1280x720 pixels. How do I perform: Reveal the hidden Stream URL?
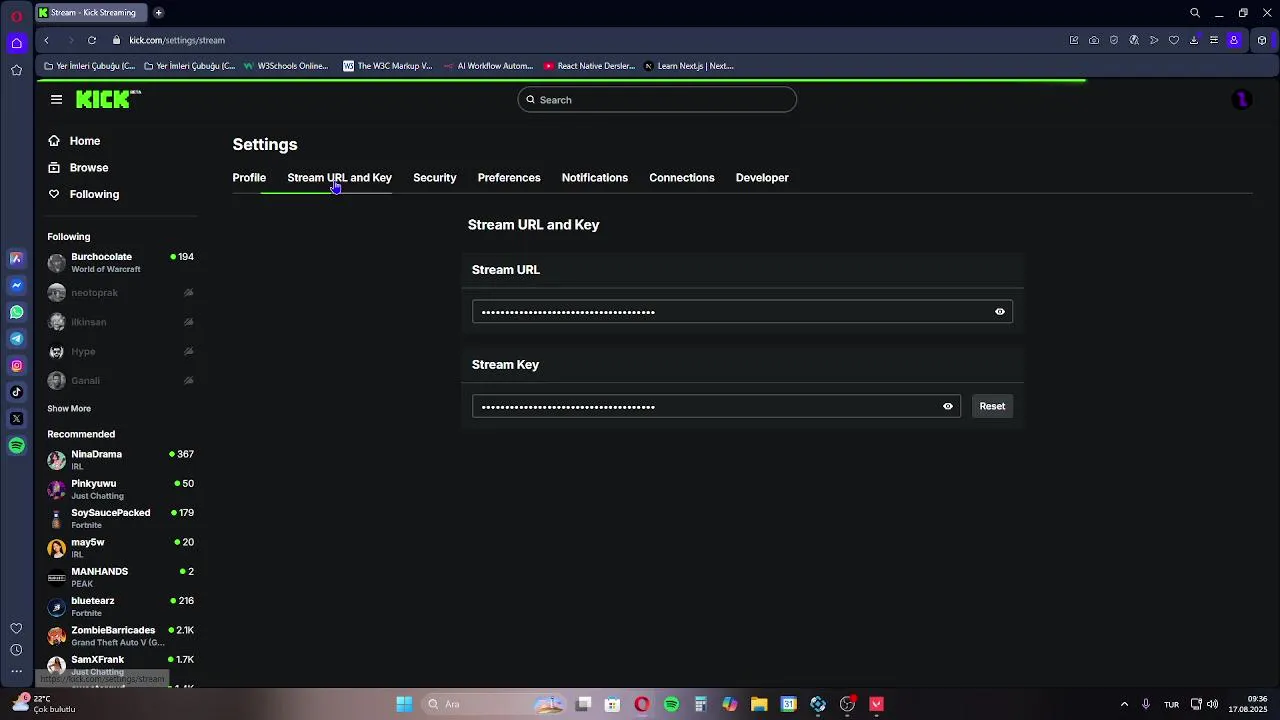pos(999,311)
